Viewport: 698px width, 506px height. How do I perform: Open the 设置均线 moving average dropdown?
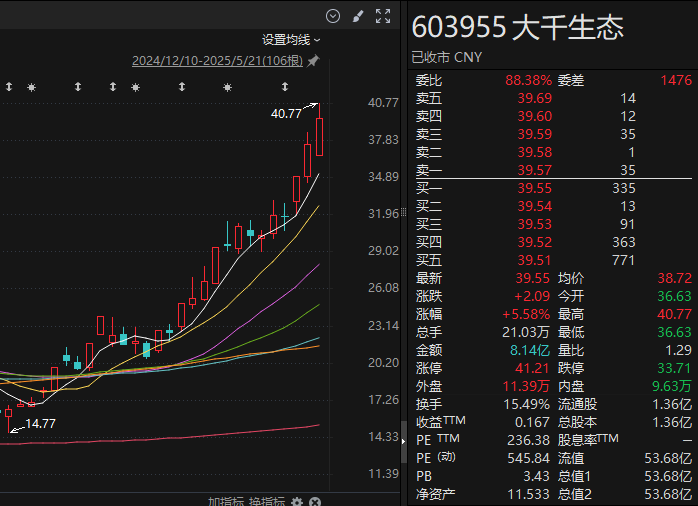(291, 40)
